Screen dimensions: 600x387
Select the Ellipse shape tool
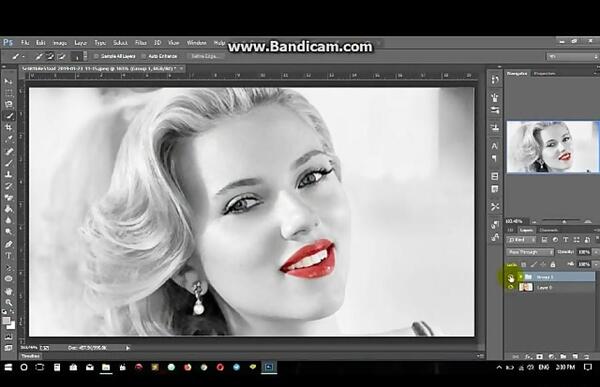[x=8, y=279]
